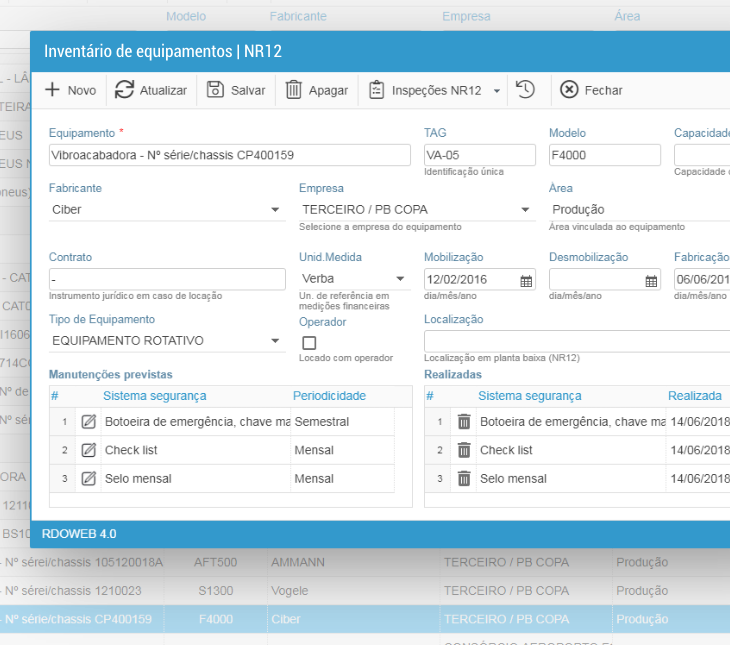Focus the Modelo field F4000
This screenshot has width=730, height=645.
605,155
